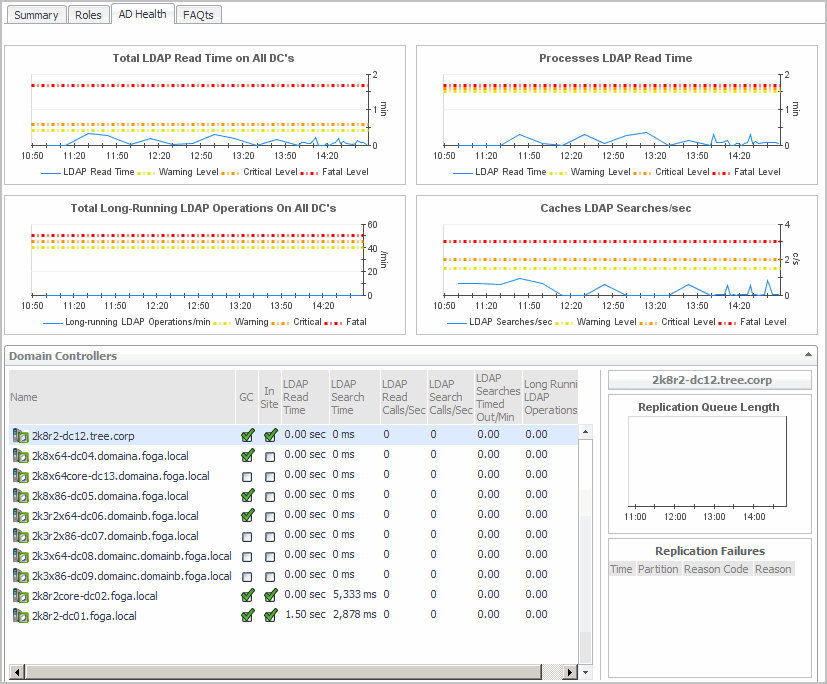The width and height of the screenshot is (827, 684).
Task: Click the 2k8r2-dc01.foga.local server icon
Action: coord(20,616)
